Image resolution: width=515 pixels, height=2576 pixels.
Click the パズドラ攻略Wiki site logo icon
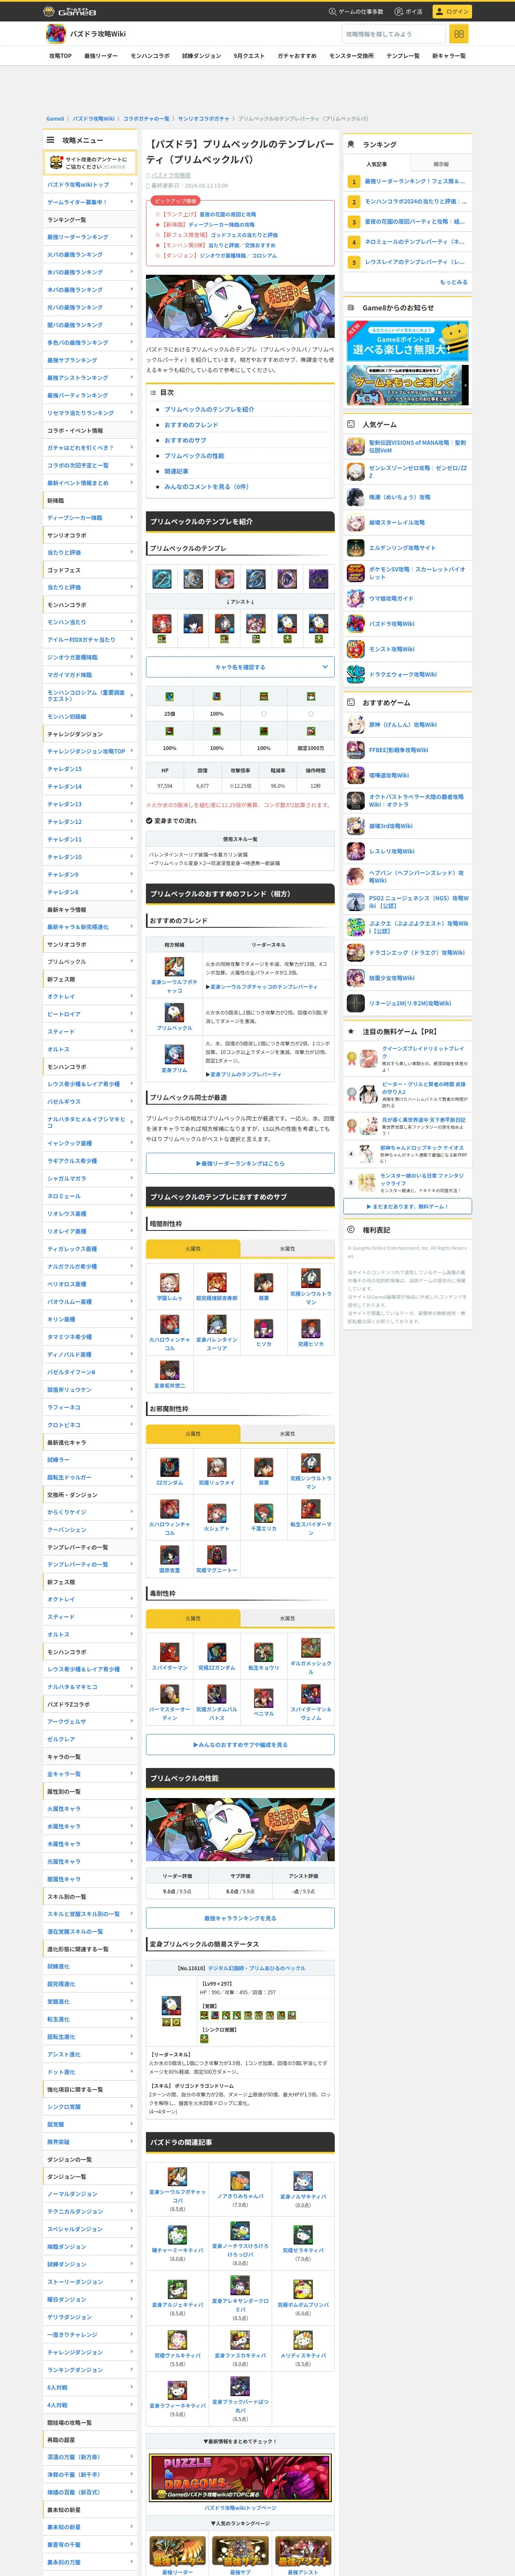pyautogui.click(x=56, y=34)
